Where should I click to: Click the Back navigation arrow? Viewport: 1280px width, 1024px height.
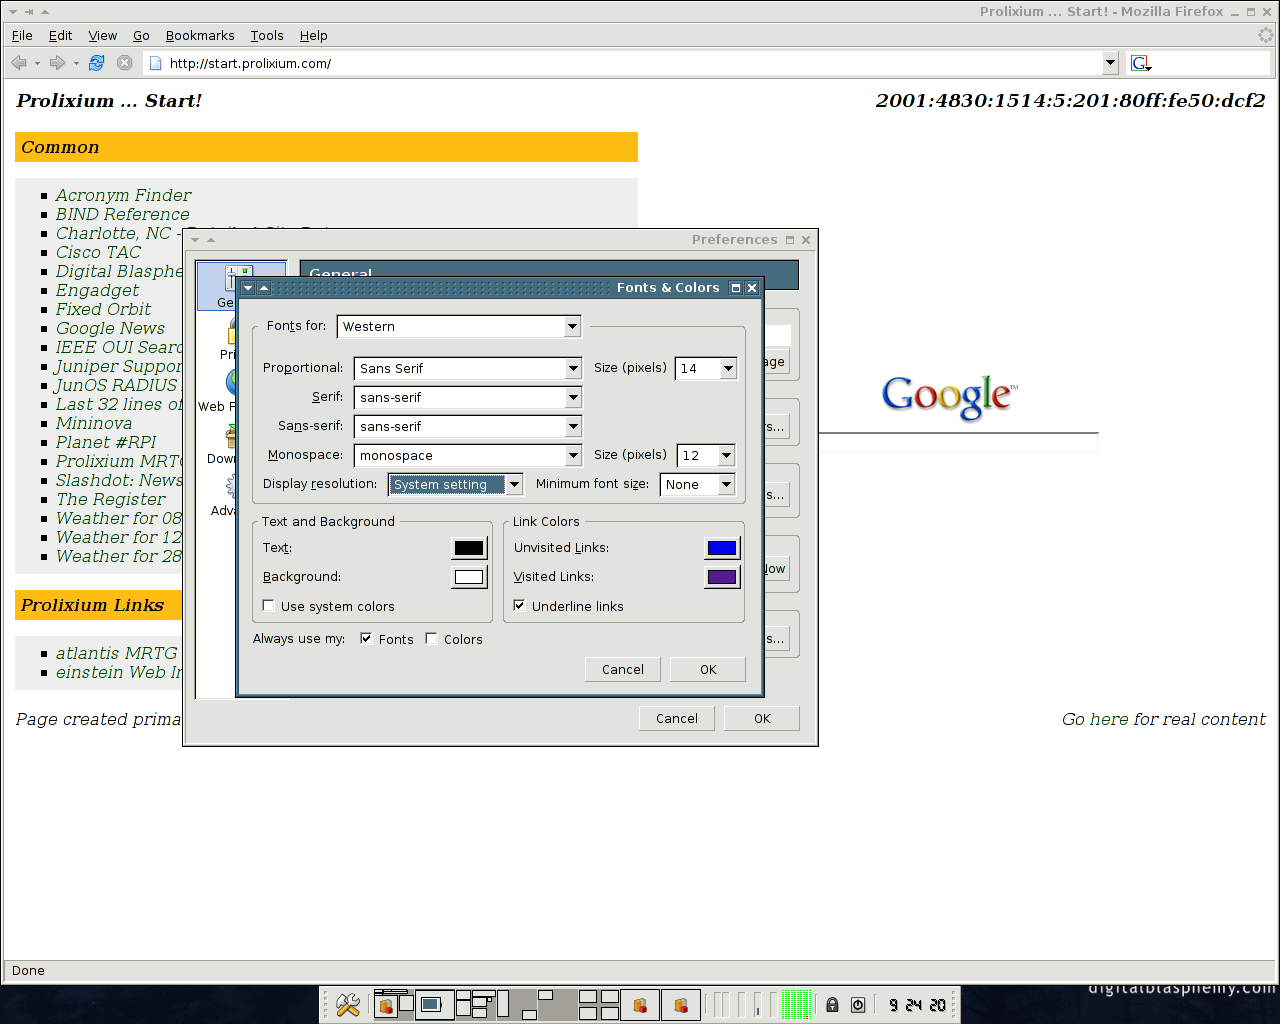(19, 63)
